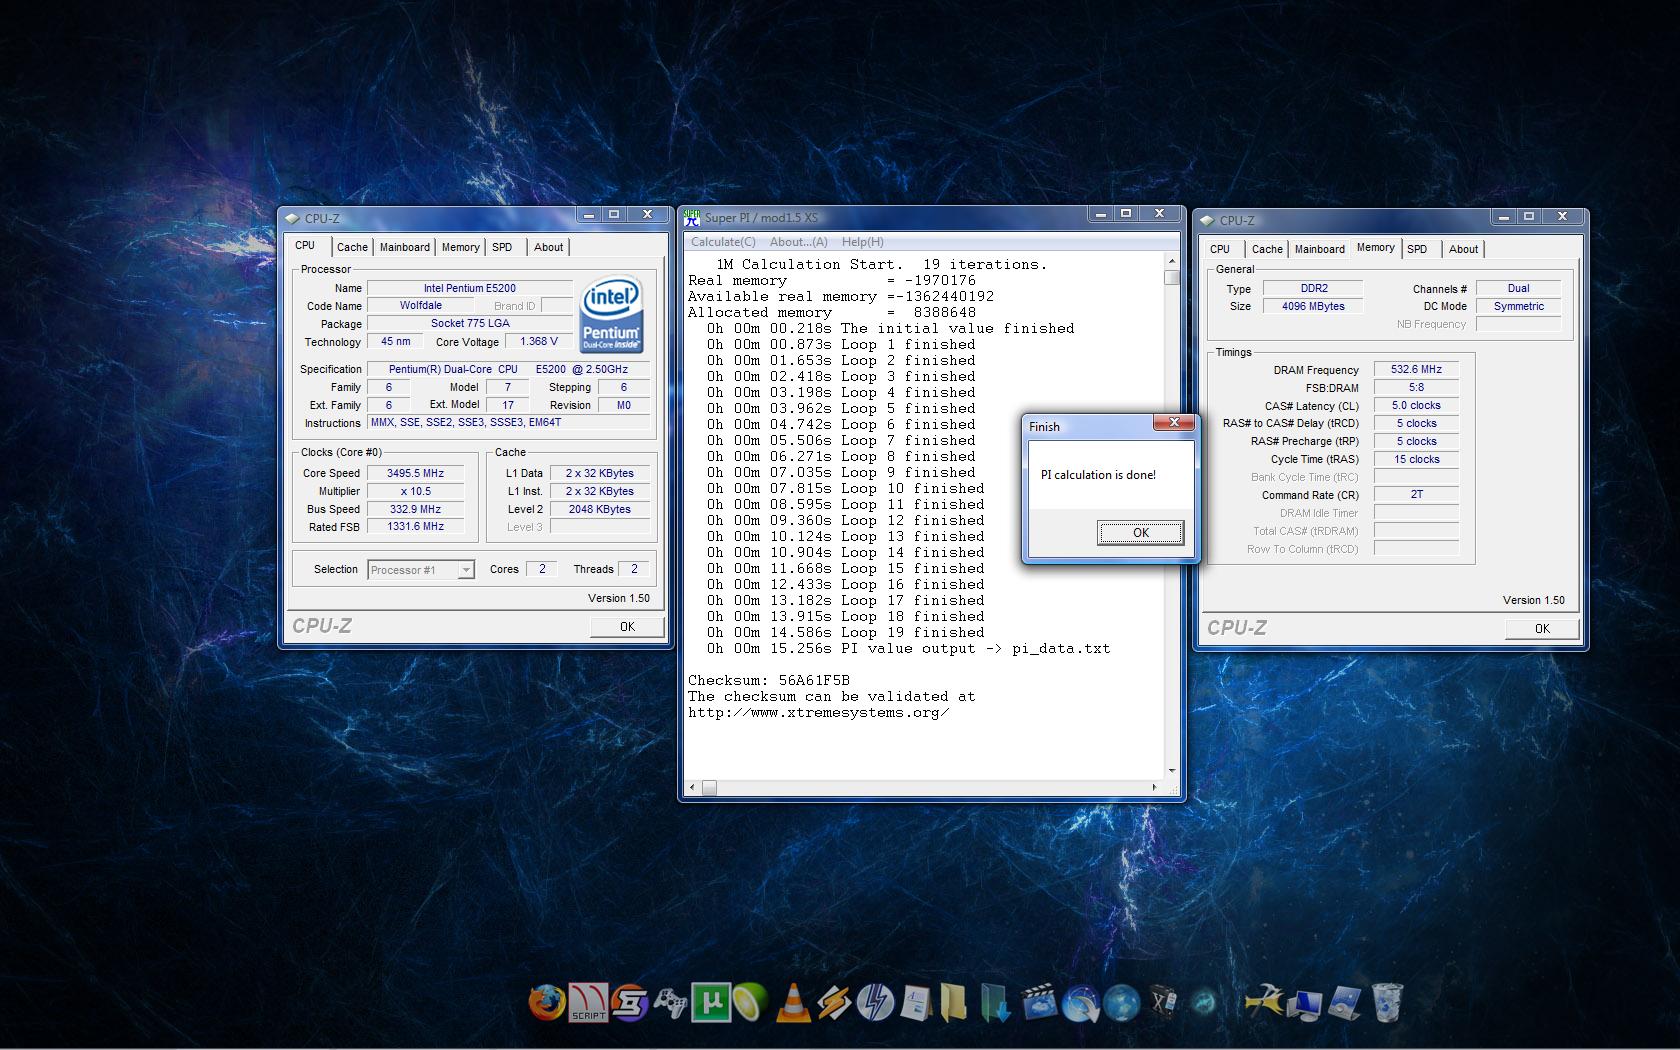Open the Processor #1 selection dropdown
The width and height of the screenshot is (1680, 1050).
[420, 570]
